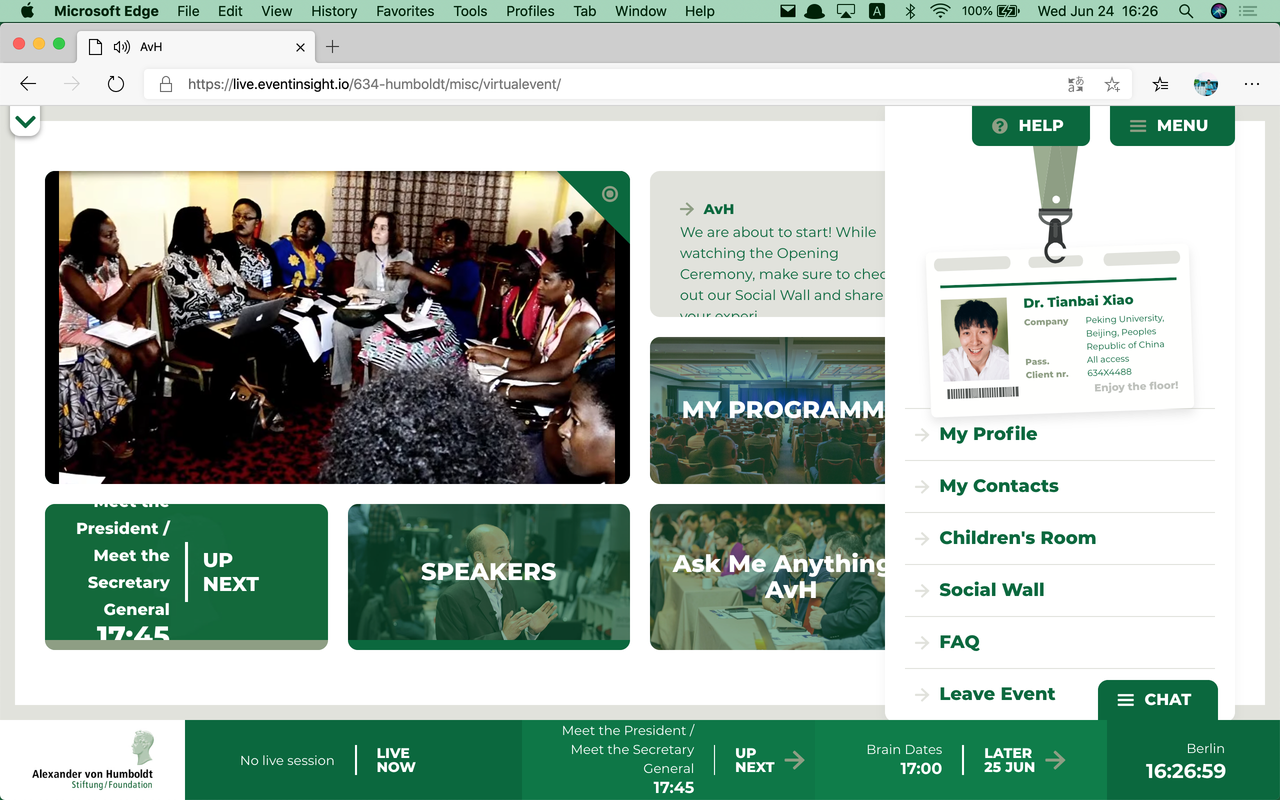Click the UP NEXT arrow in bottom bar
Image resolution: width=1280 pixels, height=800 pixels.
coord(795,760)
